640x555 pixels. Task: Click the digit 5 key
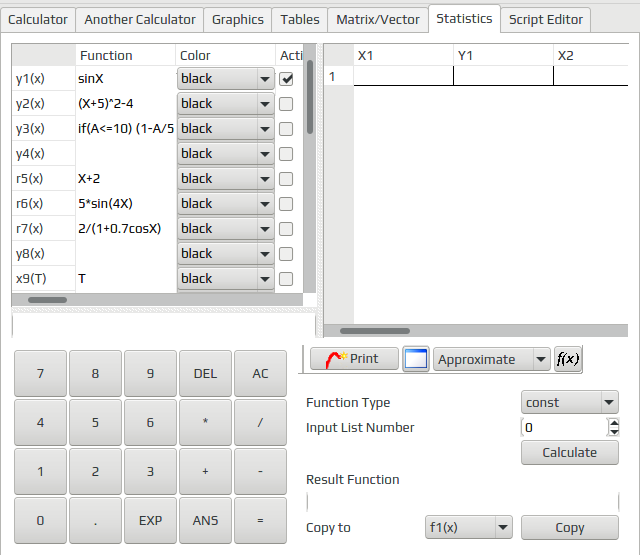coord(95,422)
